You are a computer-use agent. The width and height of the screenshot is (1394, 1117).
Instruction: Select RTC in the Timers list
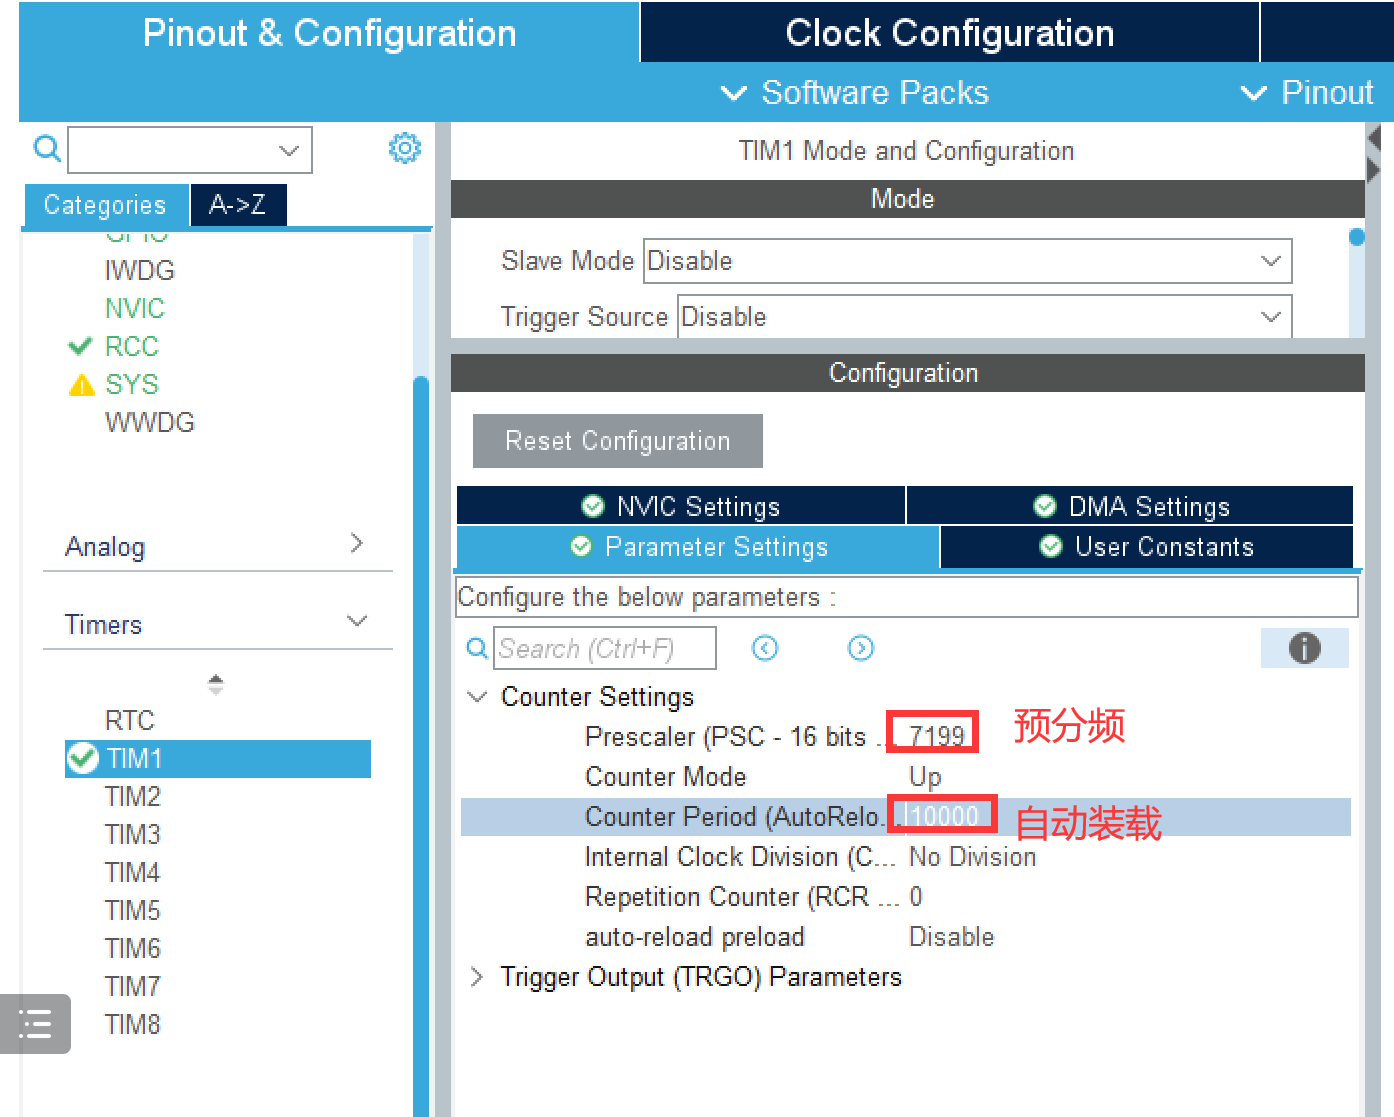click(x=130, y=721)
